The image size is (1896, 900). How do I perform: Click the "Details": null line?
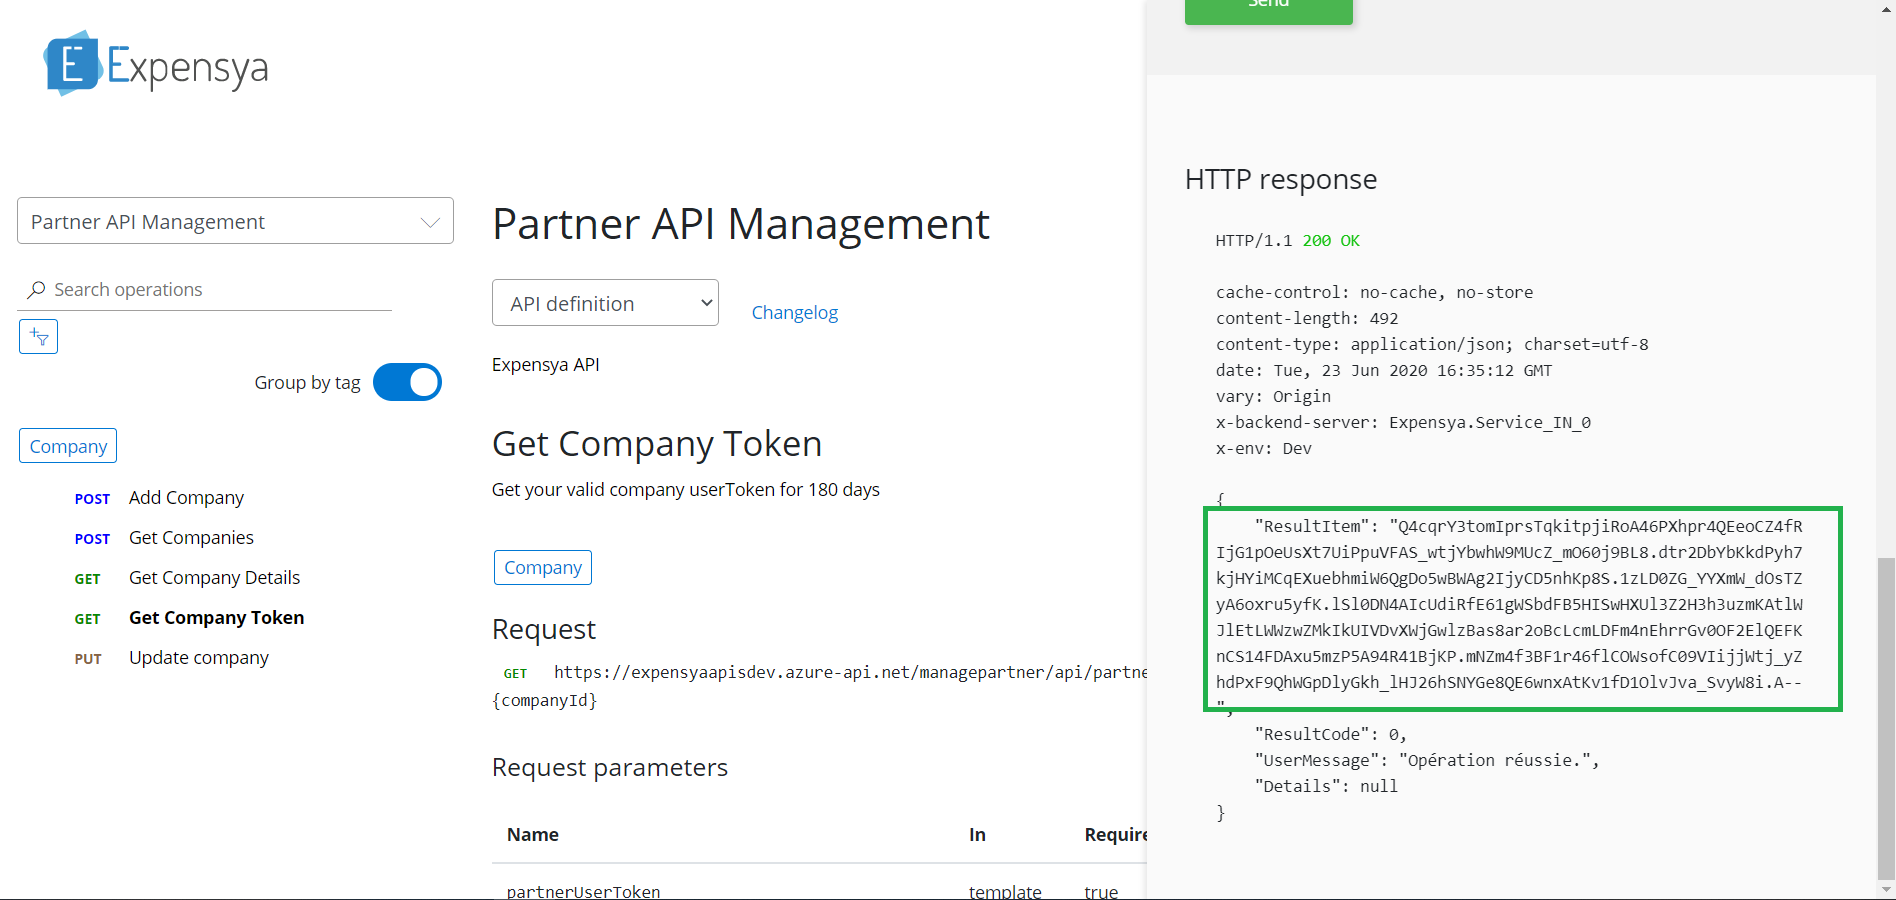pos(1326,787)
